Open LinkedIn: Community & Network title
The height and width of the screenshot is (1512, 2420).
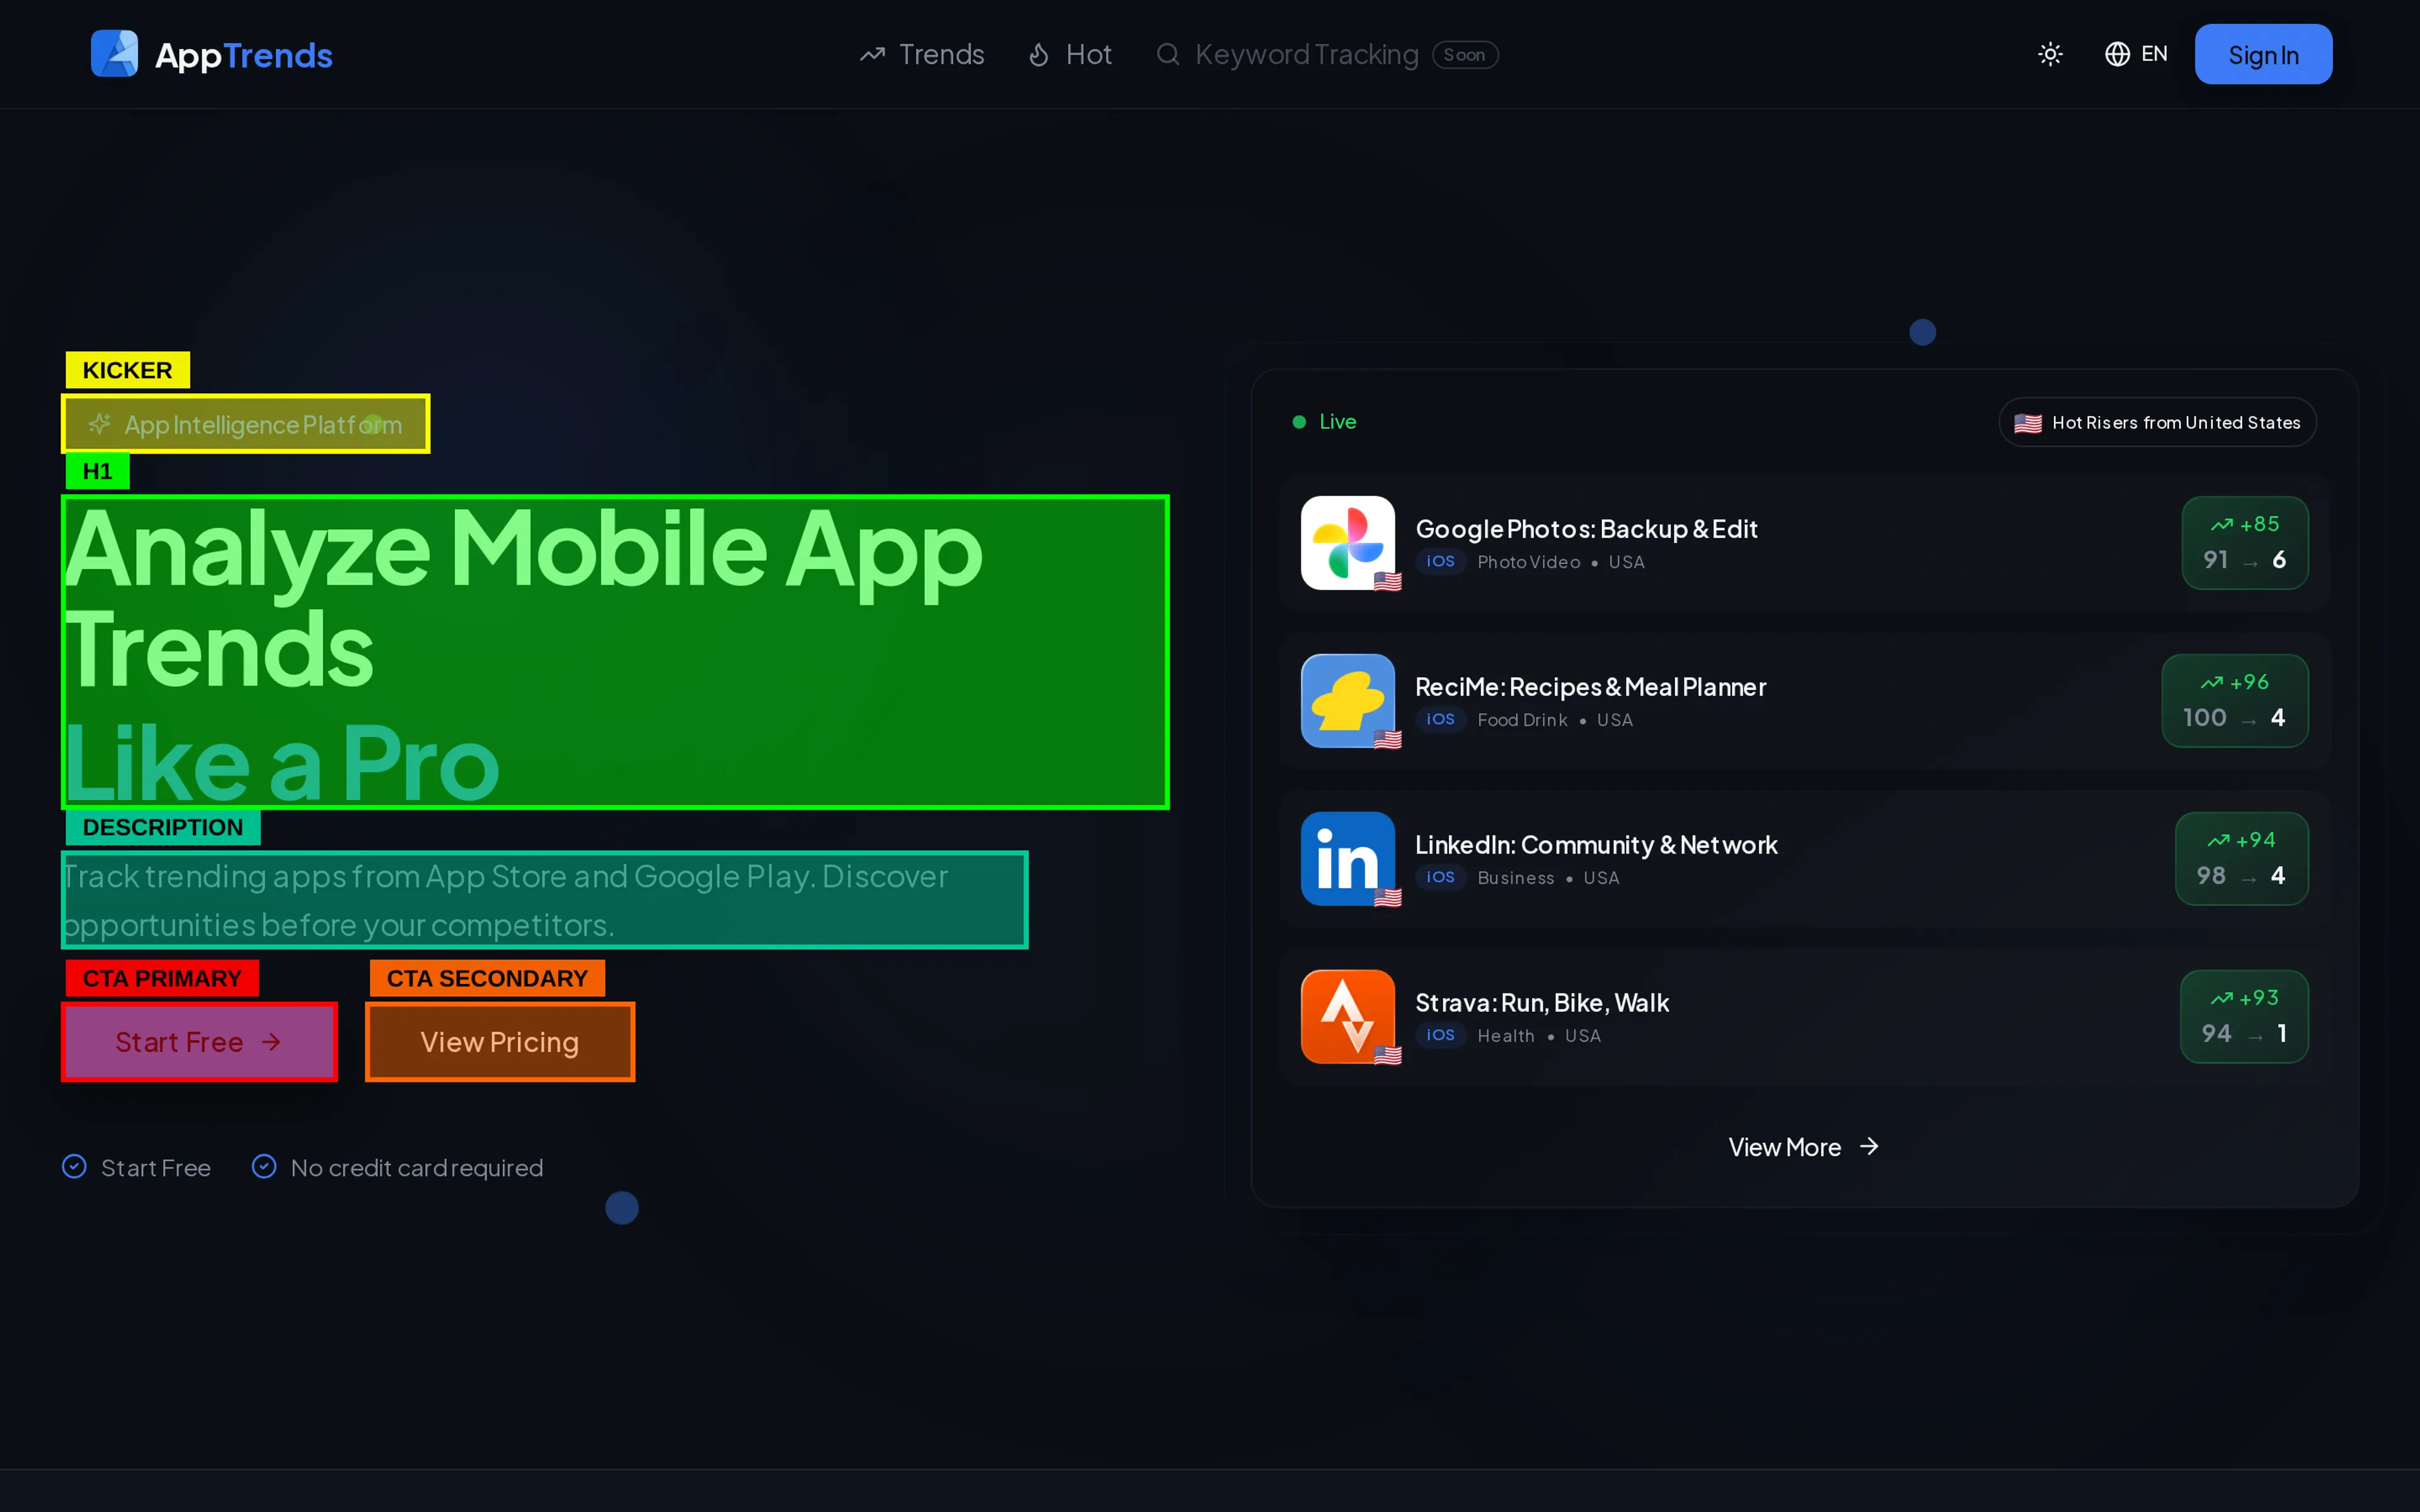tap(1596, 845)
